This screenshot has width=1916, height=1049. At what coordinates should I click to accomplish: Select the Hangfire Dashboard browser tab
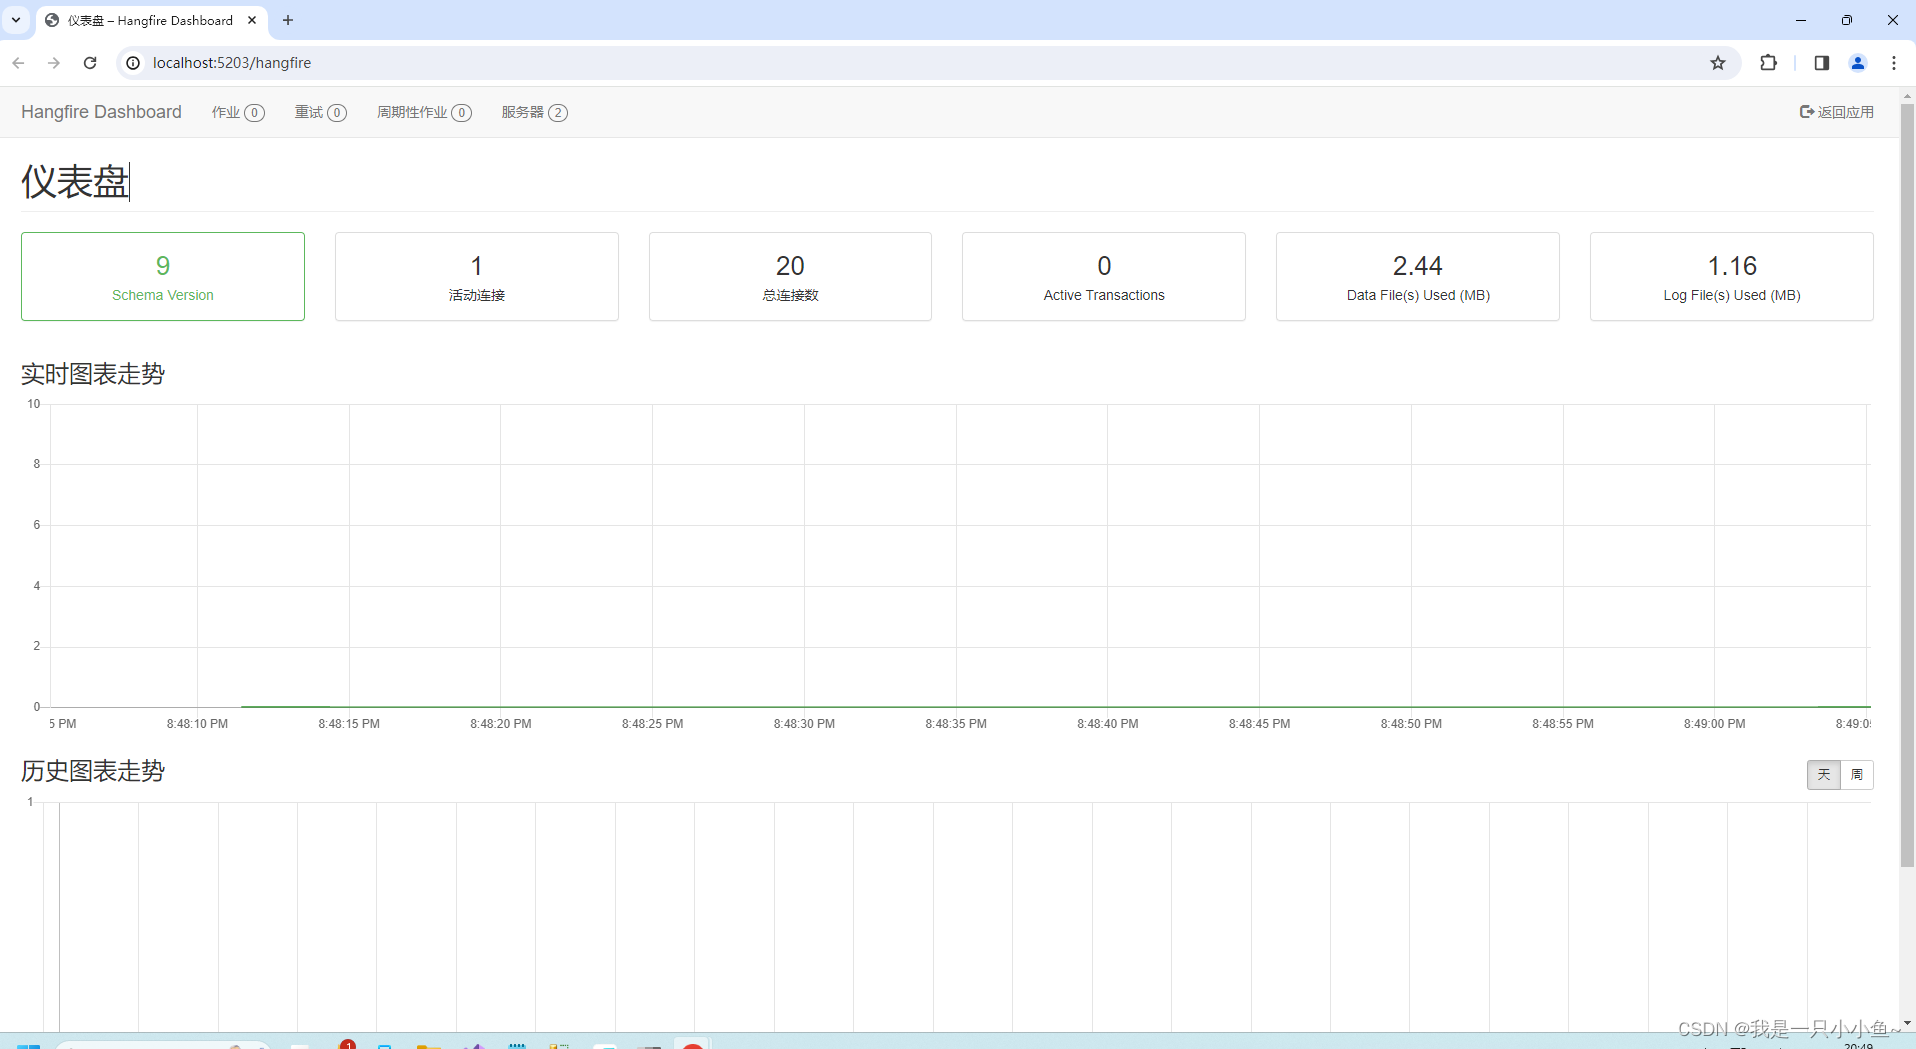151,20
